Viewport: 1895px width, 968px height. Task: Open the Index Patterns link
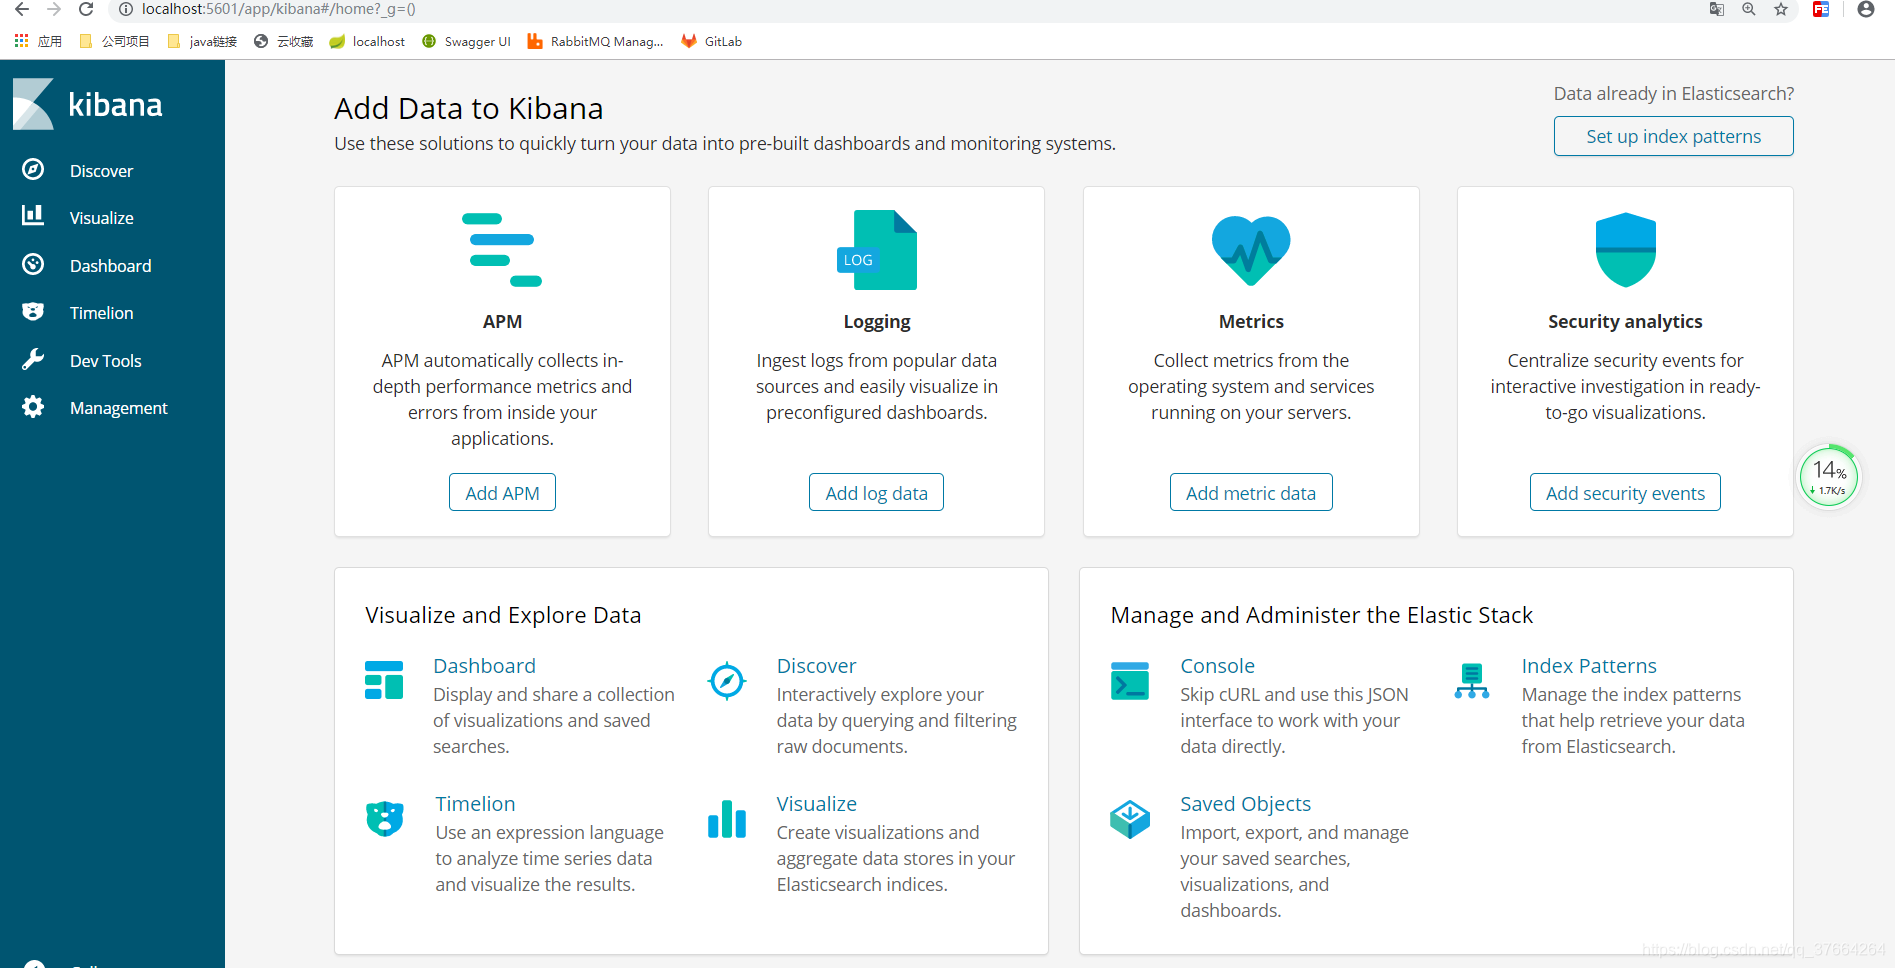tap(1588, 665)
